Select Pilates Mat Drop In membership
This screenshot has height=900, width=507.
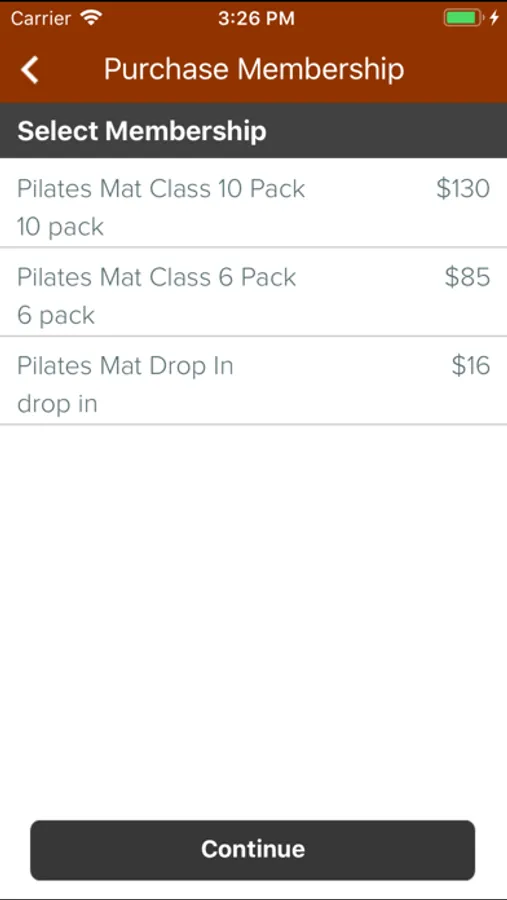(253, 381)
